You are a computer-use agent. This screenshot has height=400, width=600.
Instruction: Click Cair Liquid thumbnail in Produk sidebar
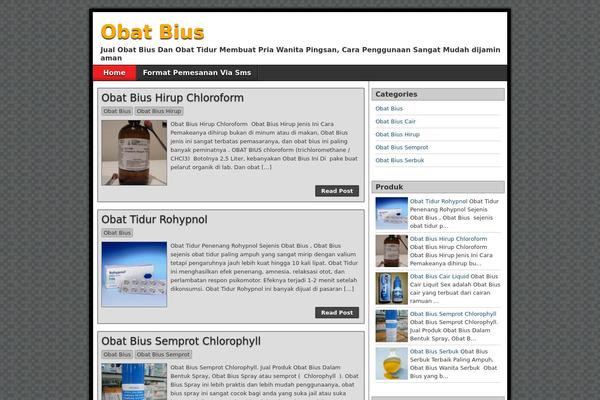point(391,288)
